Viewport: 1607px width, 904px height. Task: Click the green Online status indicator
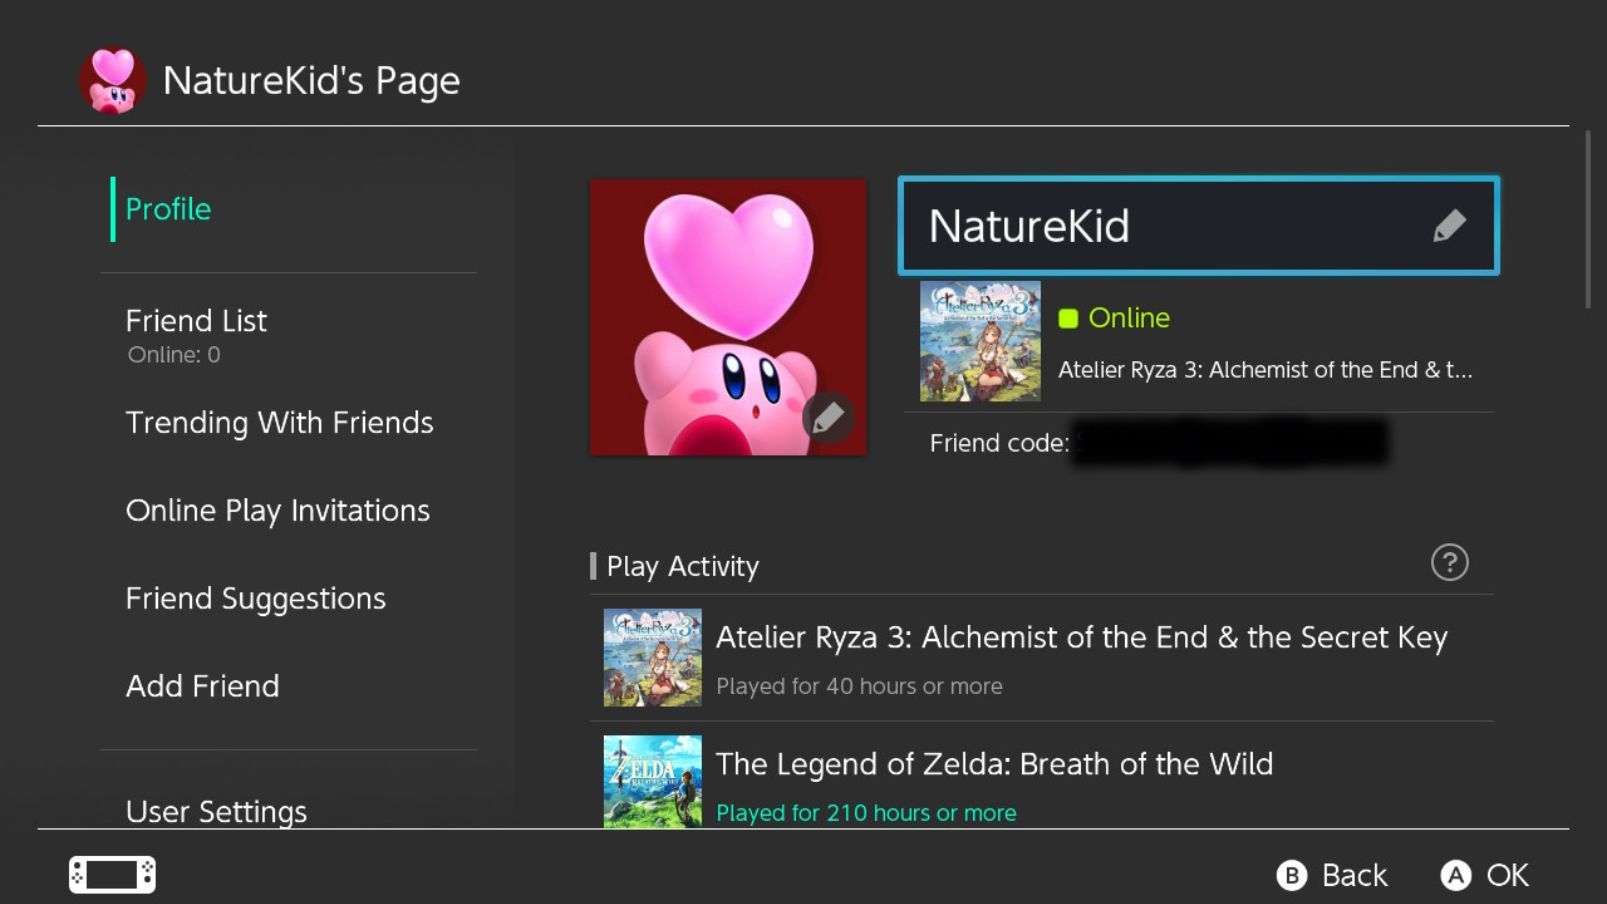point(1068,318)
